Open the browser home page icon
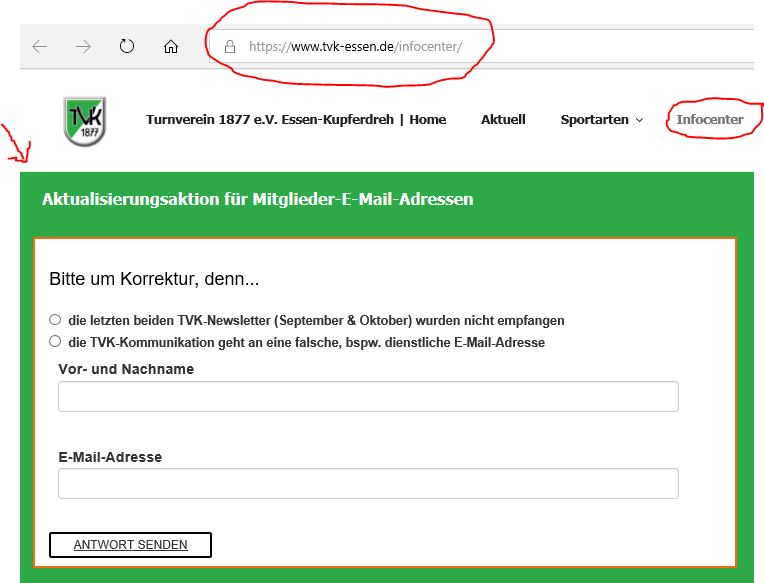The height and width of the screenshot is (583, 764). 171,47
